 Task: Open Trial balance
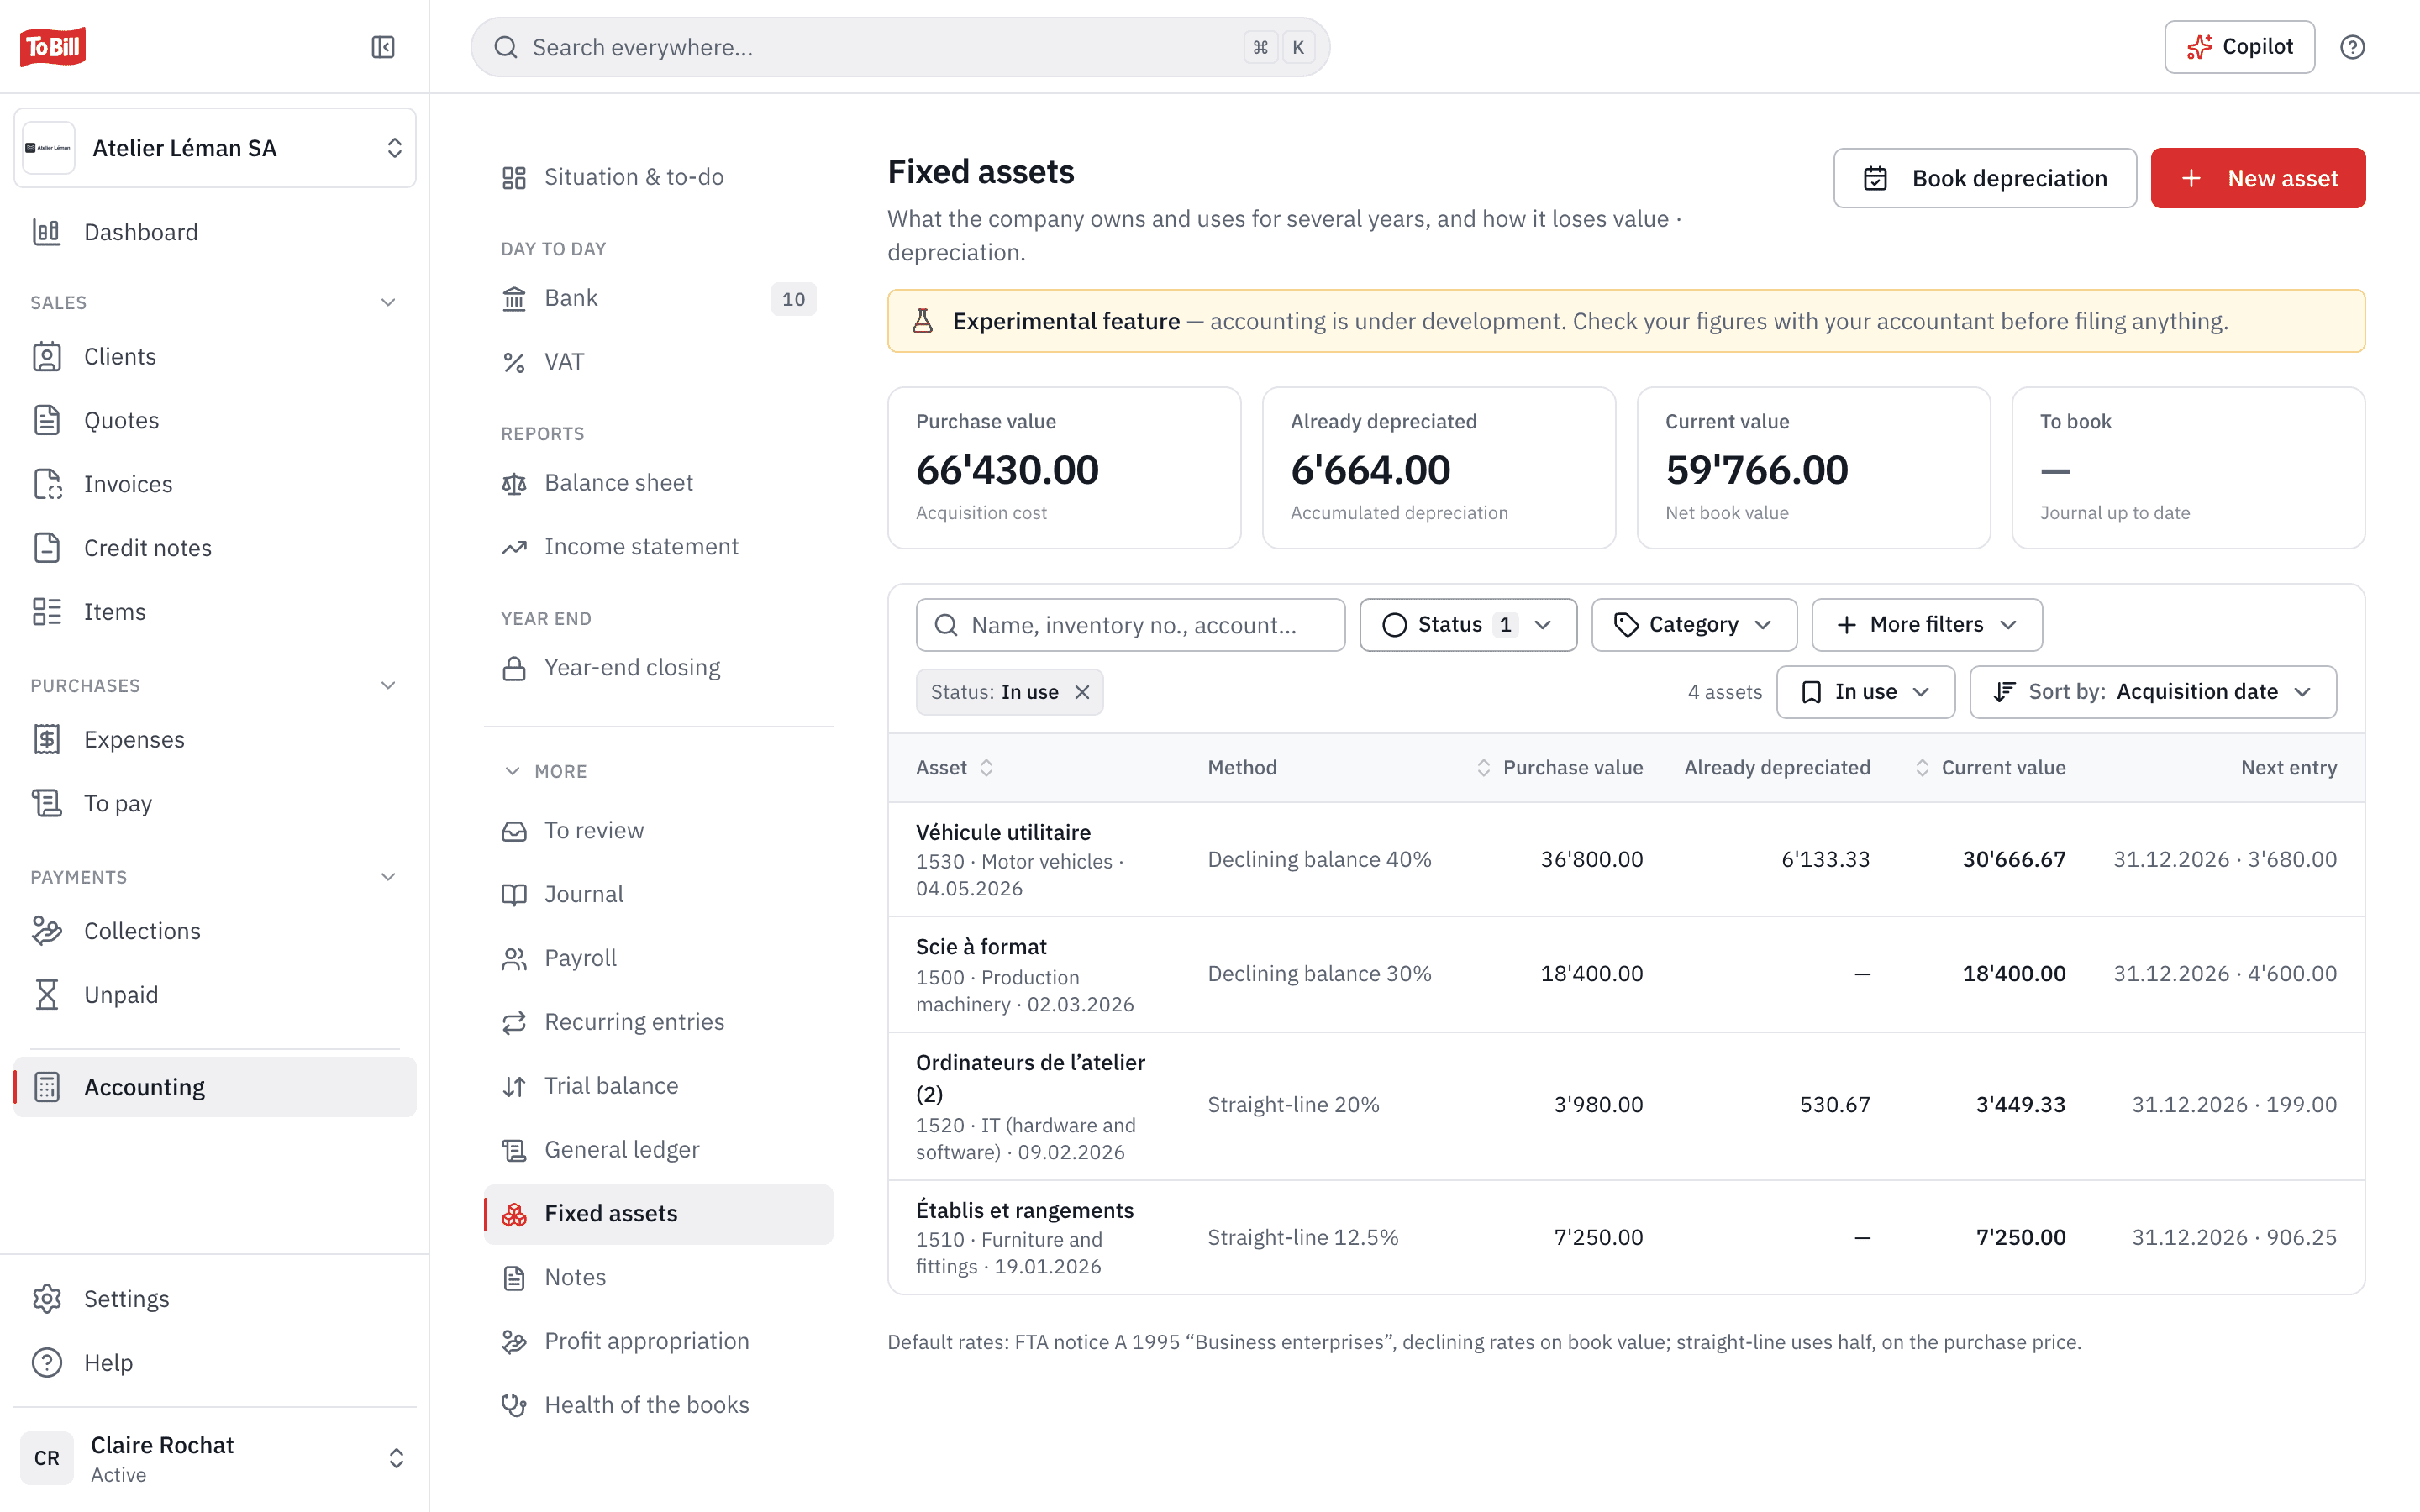[658, 1085]
